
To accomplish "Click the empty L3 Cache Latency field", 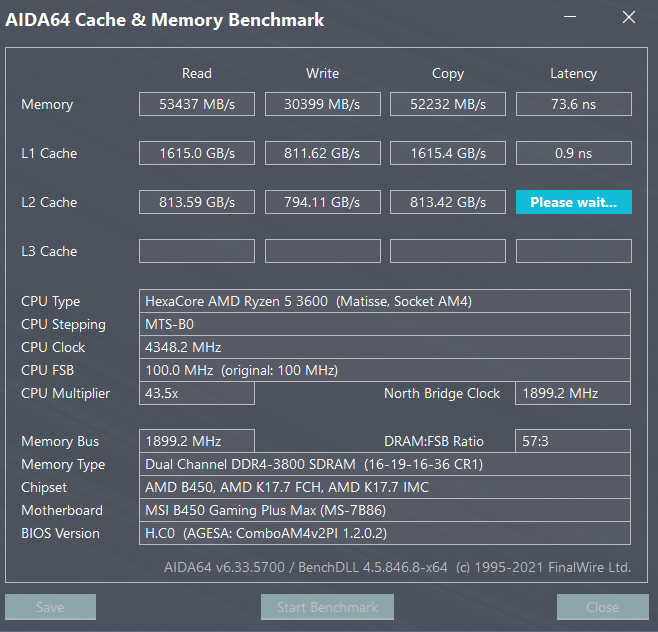I will click(574, 251).
